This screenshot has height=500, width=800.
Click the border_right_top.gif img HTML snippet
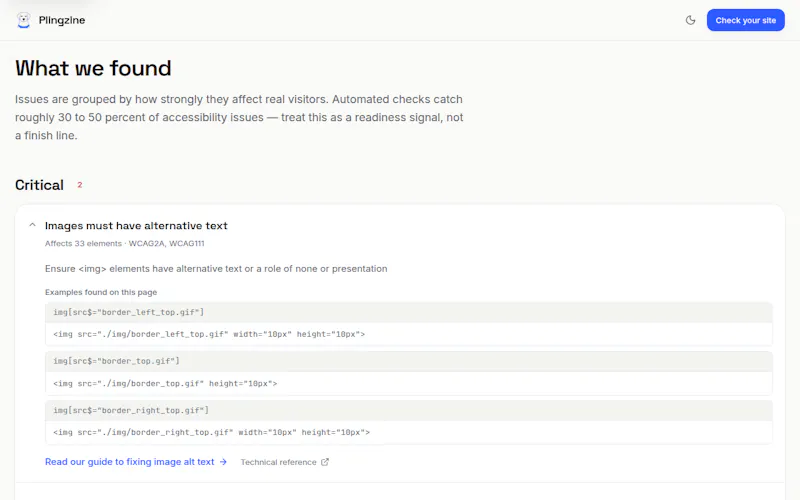[x=408, y=433]
